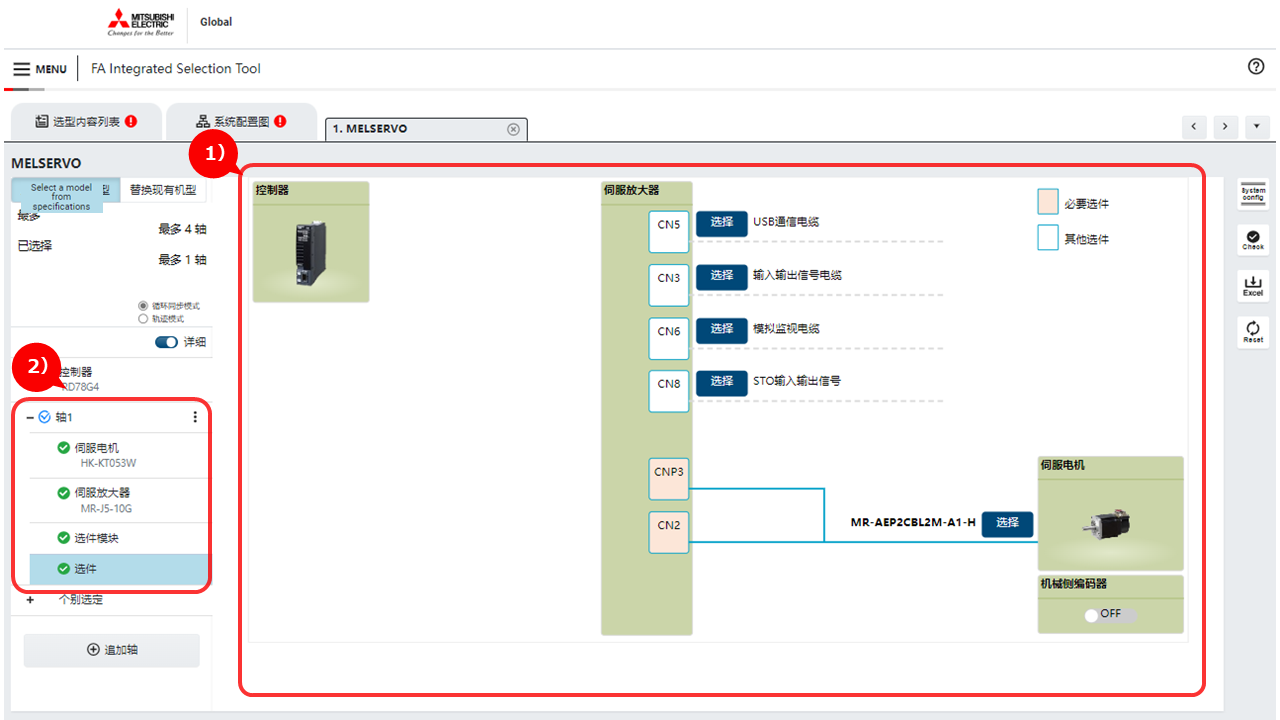Select 伺服电机 HK-KT053W in the tree

[118, 455]
